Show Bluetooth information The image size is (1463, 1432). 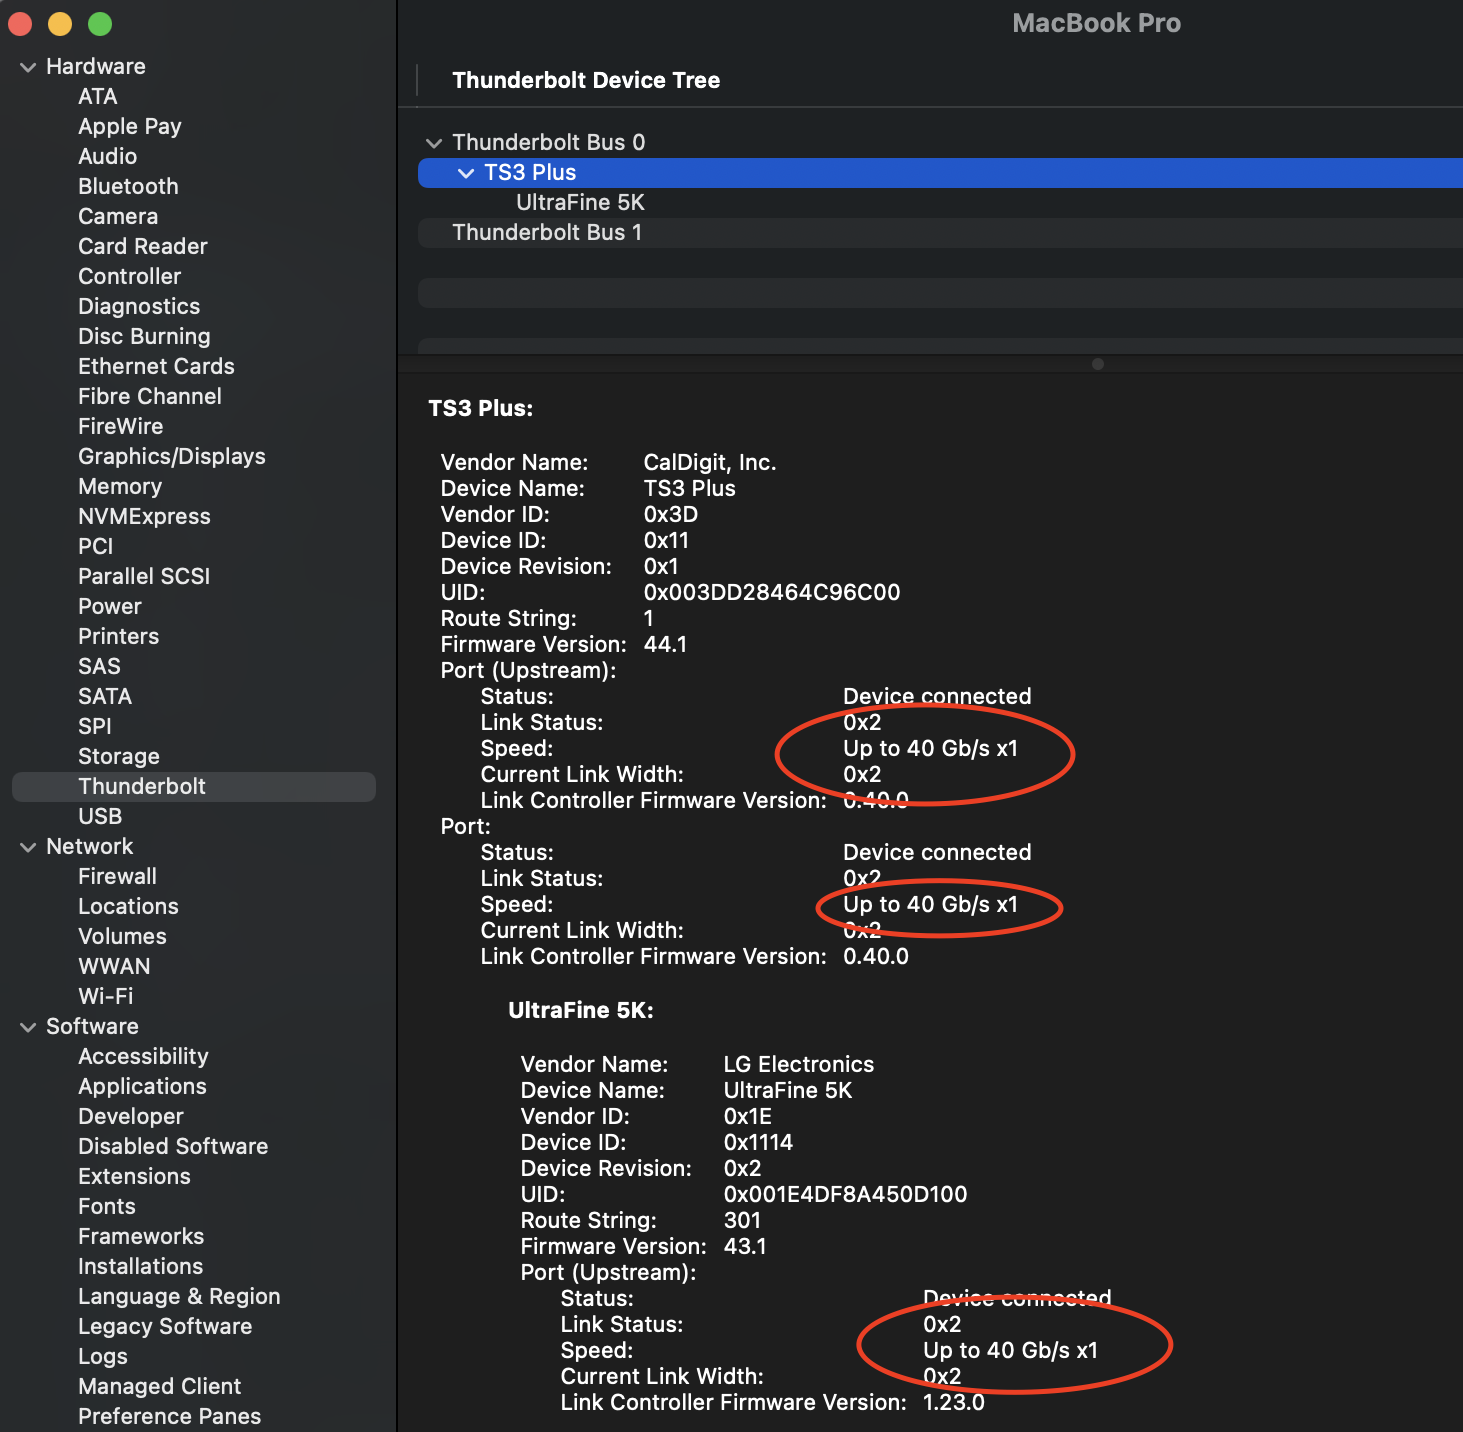[x=128, y=186]
